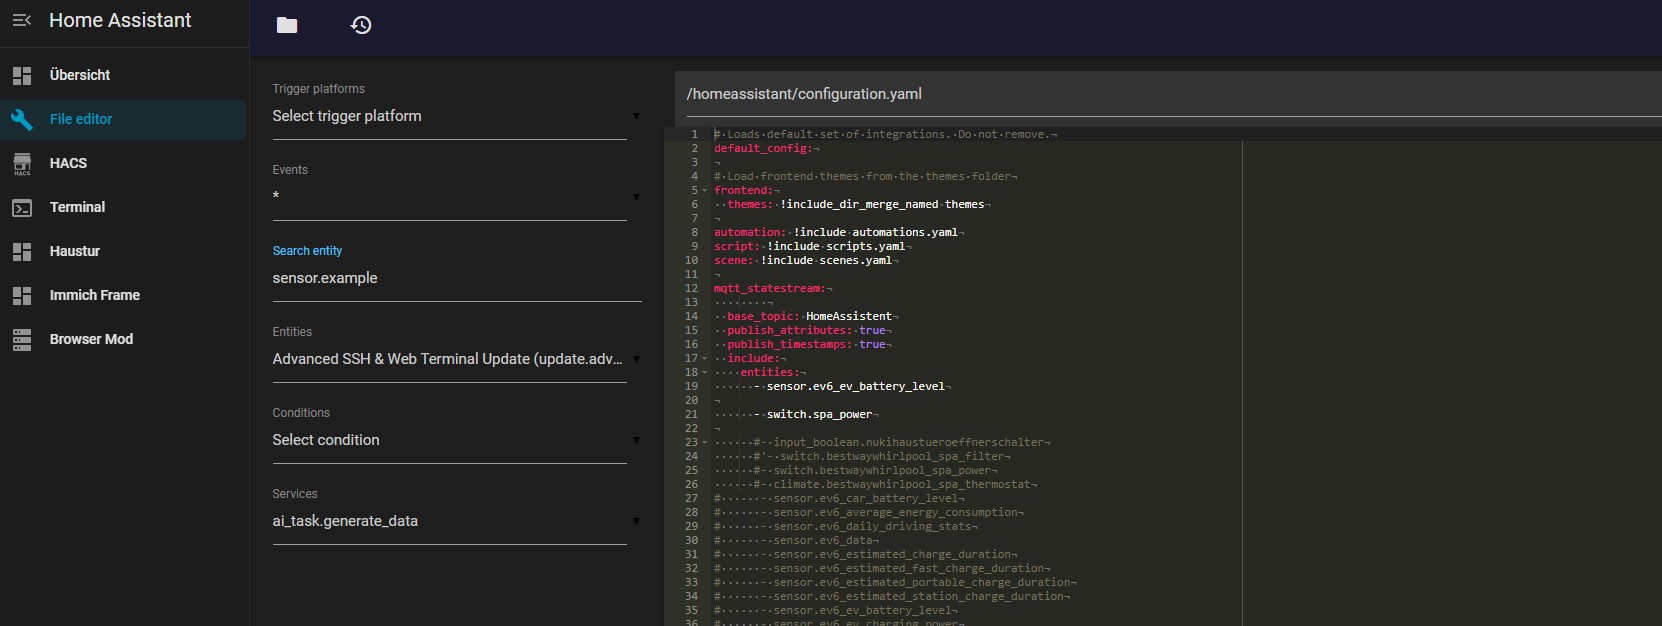Screen dimensions: 1662x626
Task: Open the Immich Frame dashboard icon
Action: pyautogui.click(x=22, y=295)
